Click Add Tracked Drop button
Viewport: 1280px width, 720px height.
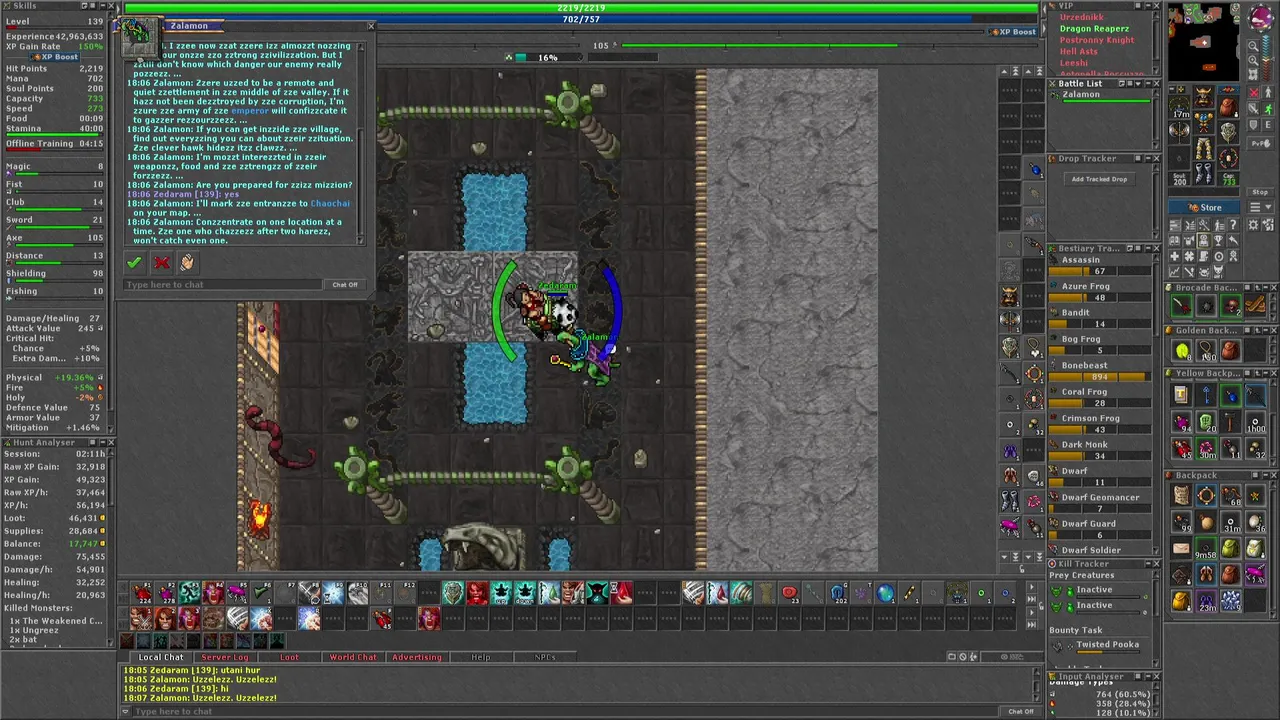[x=1099, y=179]
